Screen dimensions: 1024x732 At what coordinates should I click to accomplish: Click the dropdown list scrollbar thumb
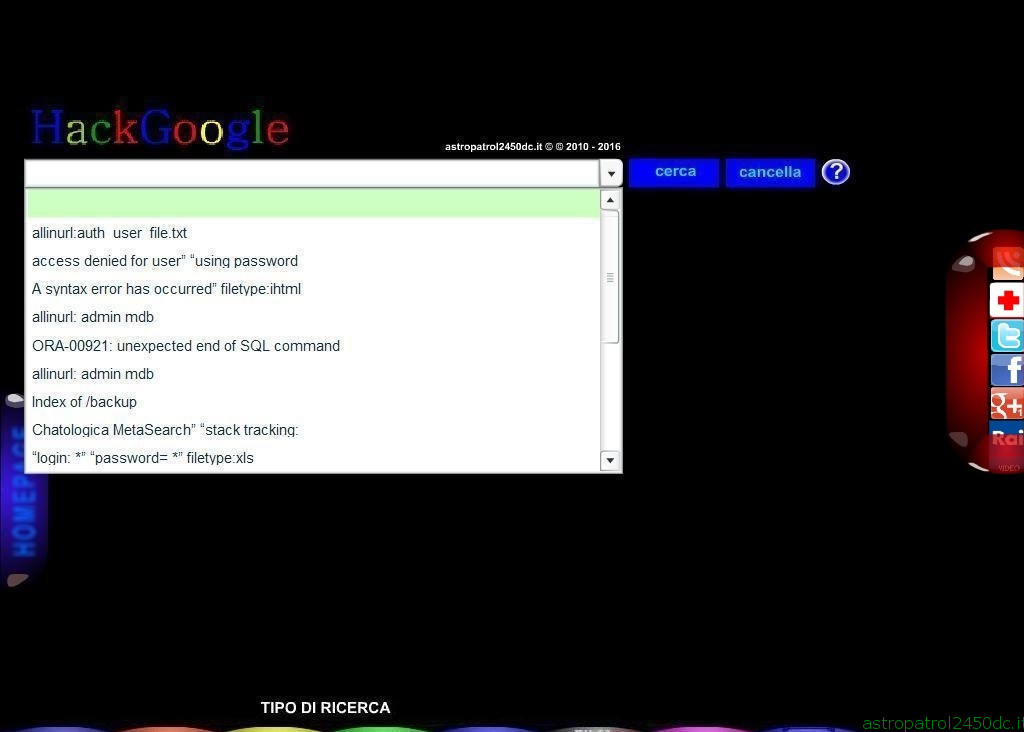[610, 277]
